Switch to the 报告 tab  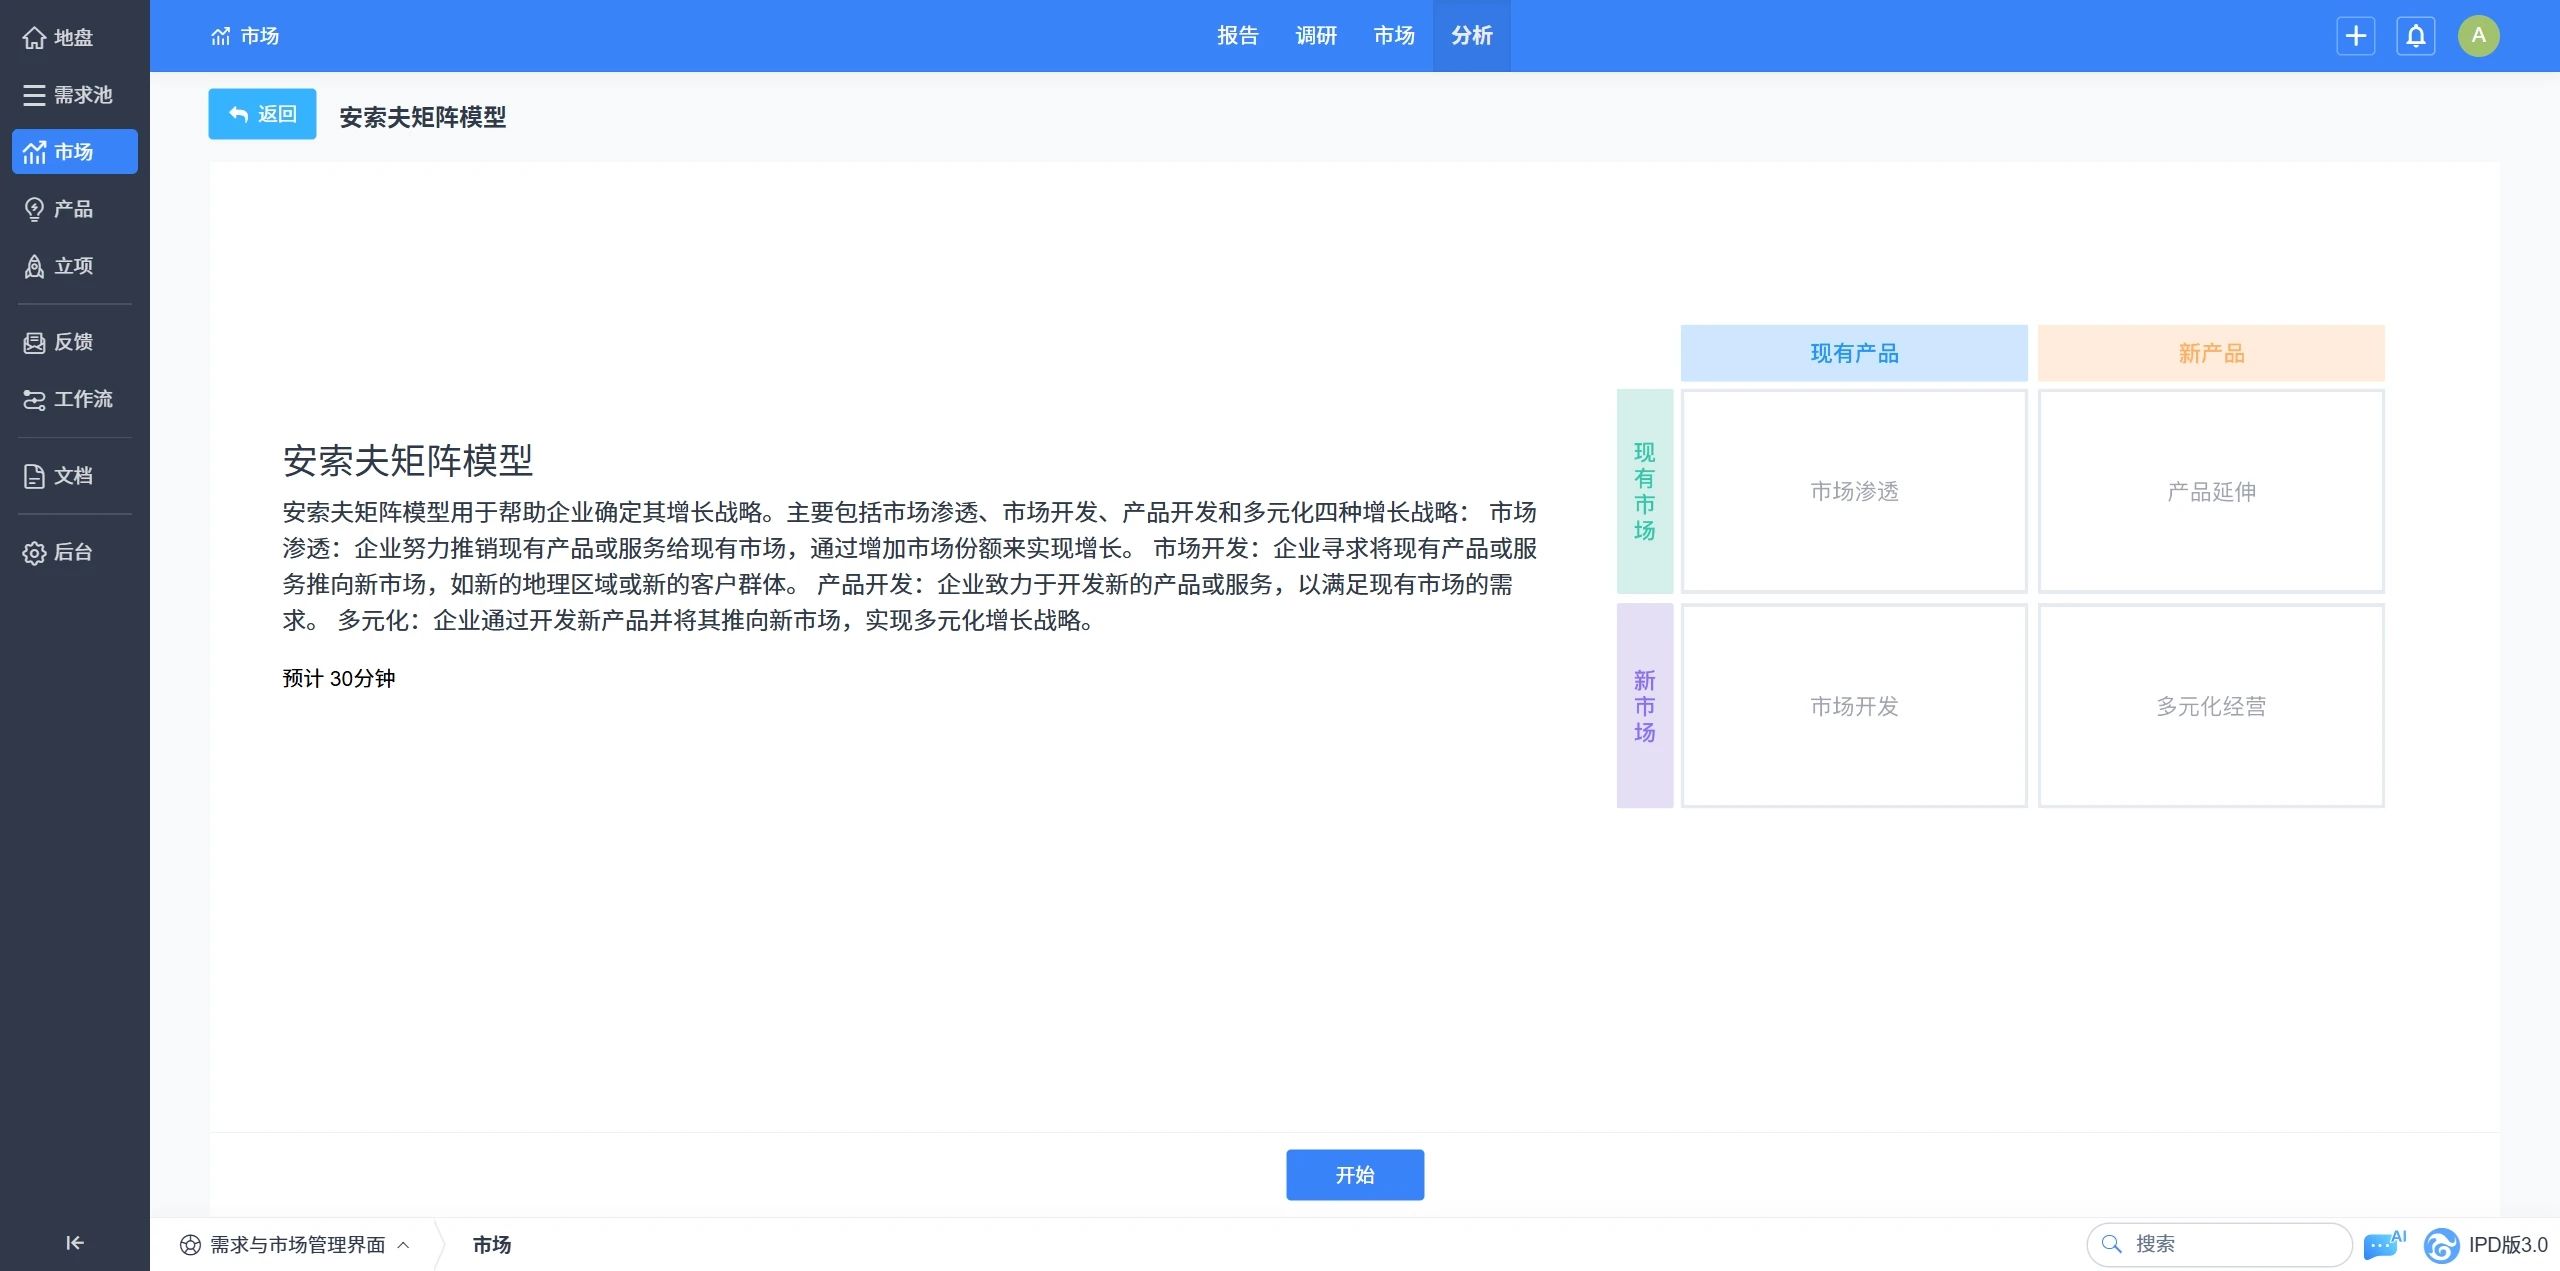1237,36
